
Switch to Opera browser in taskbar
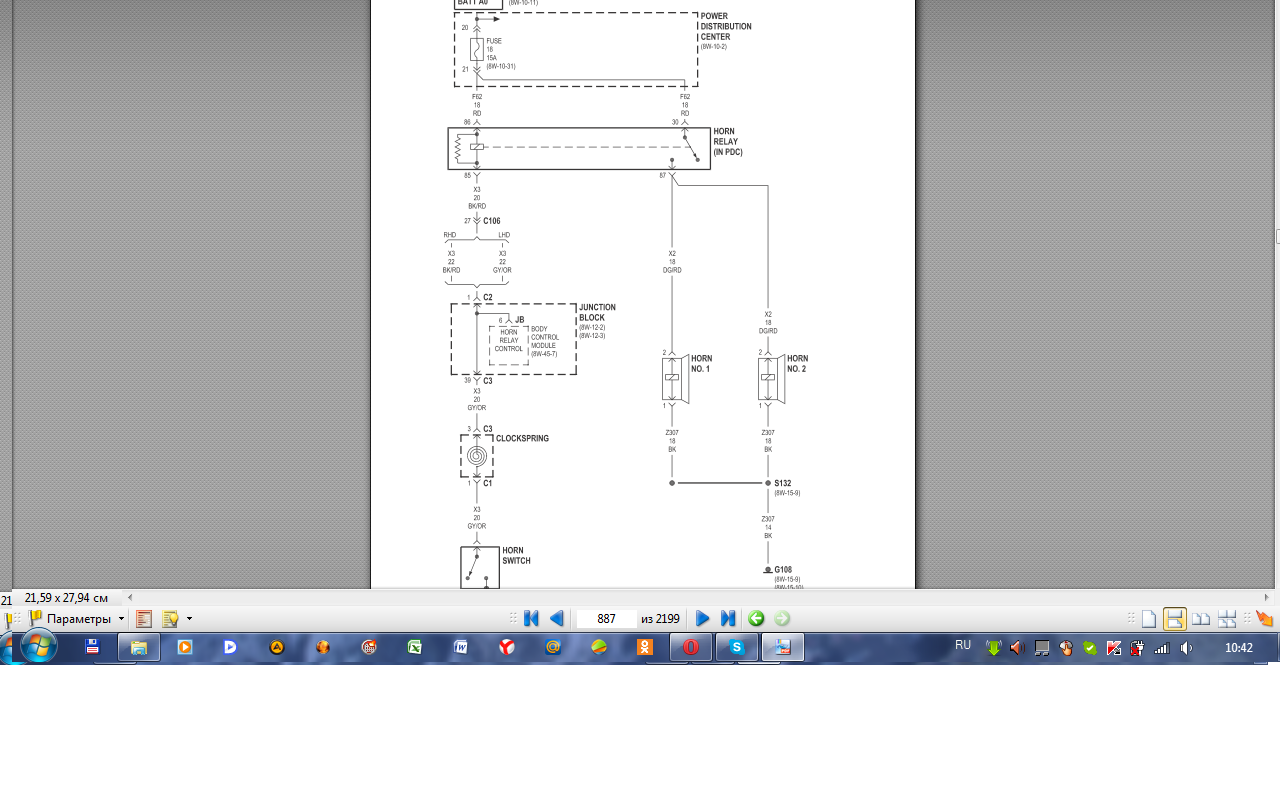point(691,647)
